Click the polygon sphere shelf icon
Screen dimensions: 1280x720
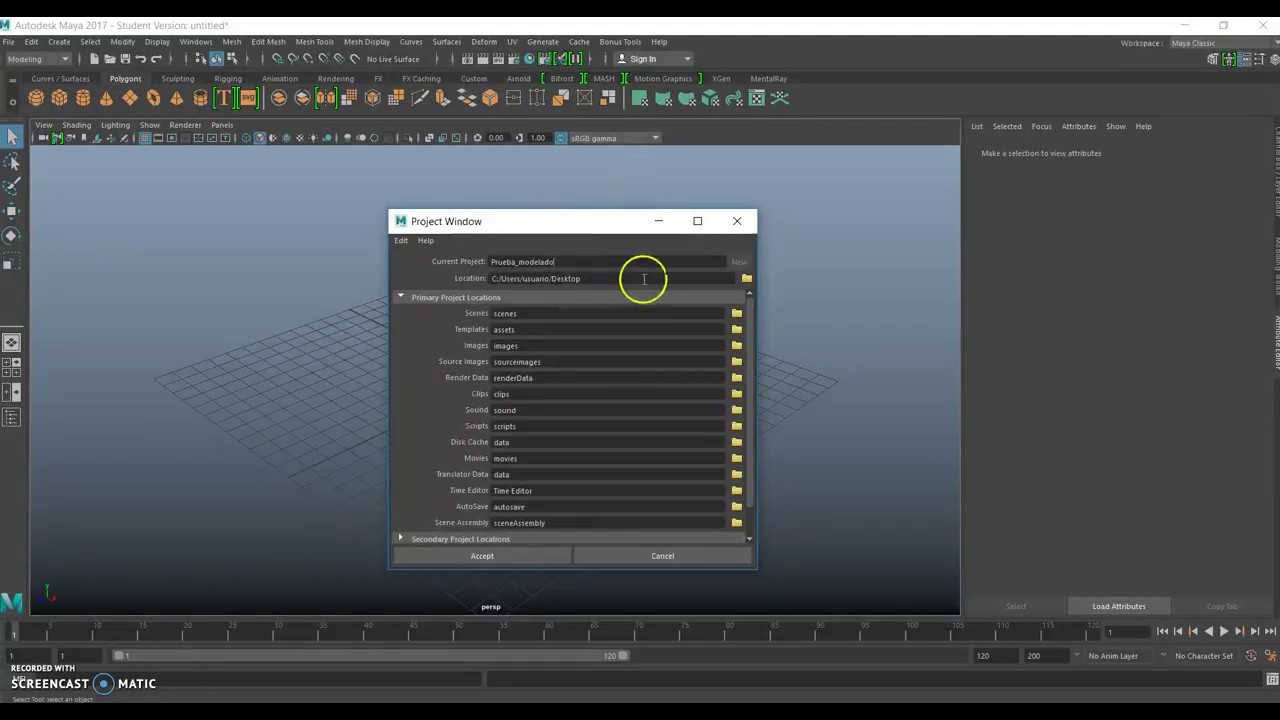point(36,98)
